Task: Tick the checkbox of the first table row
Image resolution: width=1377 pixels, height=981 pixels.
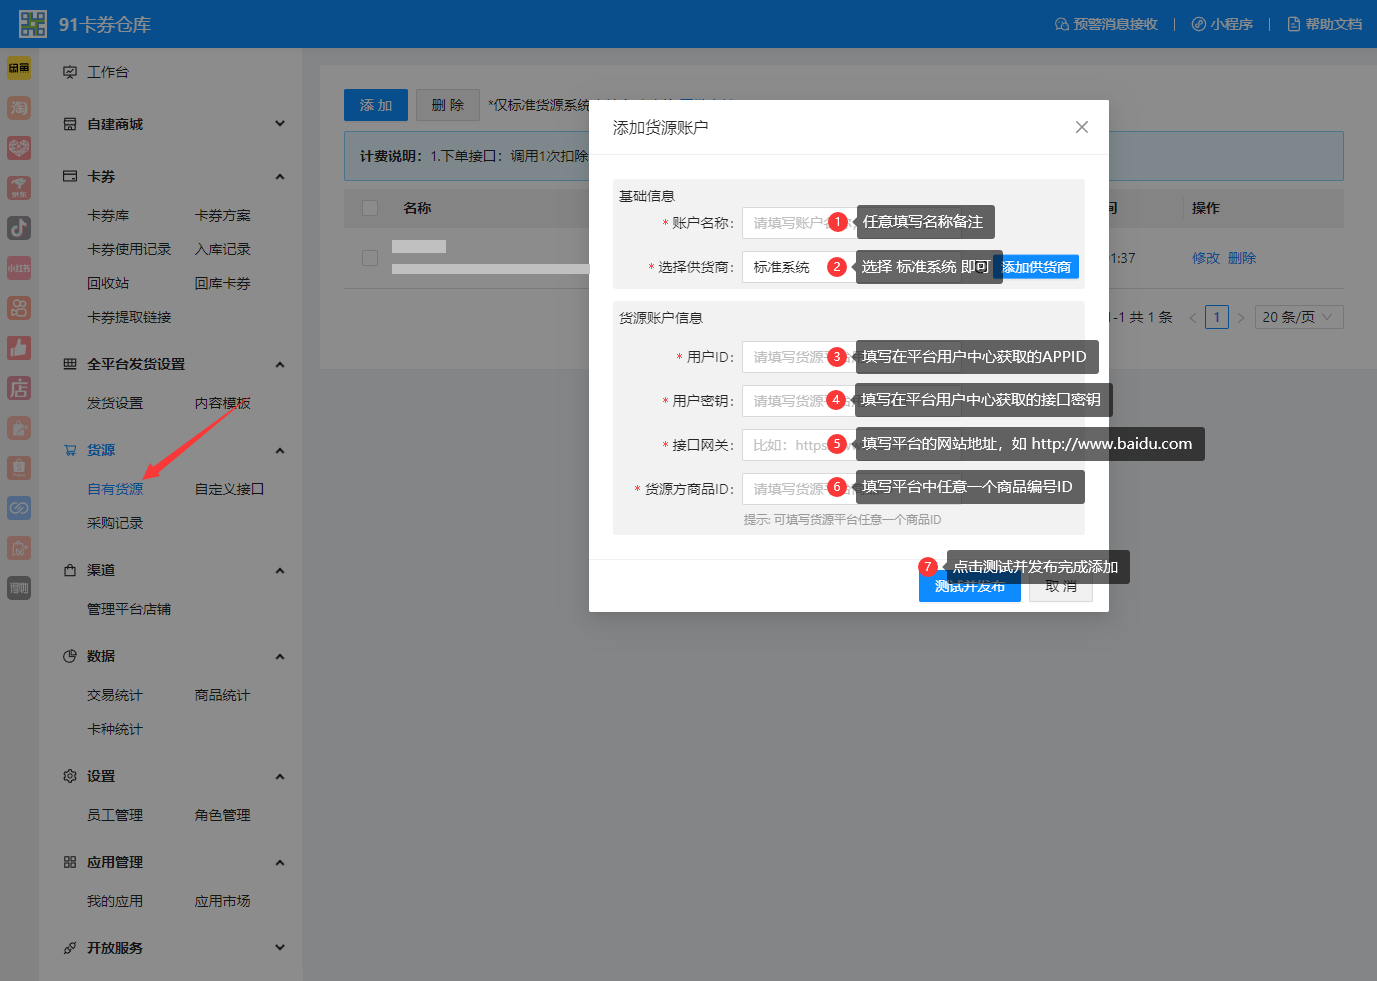Action: tap(370, 257)
